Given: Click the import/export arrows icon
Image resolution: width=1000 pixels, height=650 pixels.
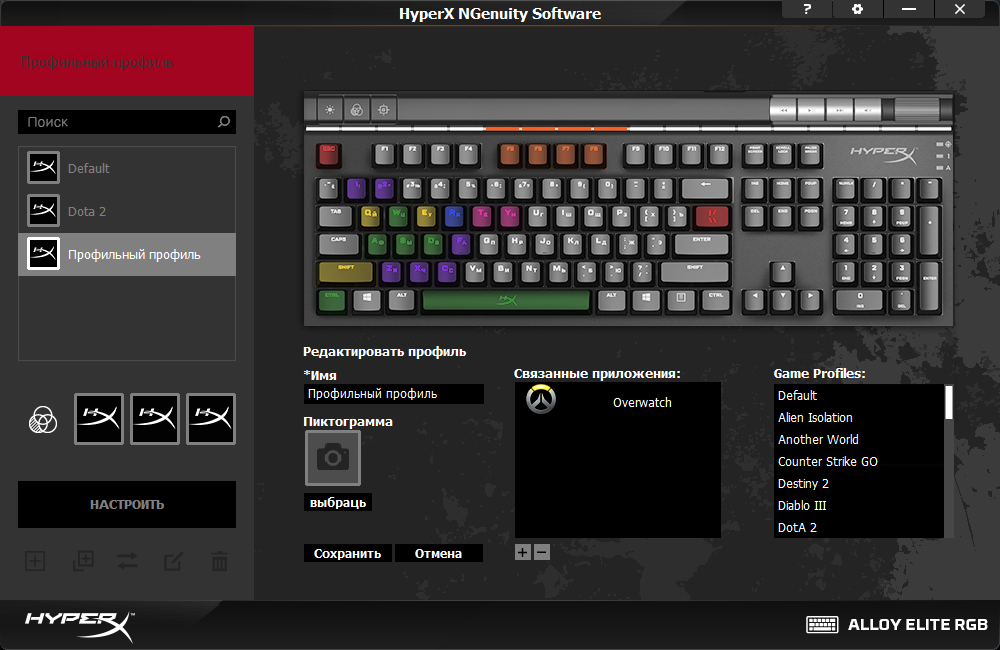Looking at the screenshot, I should click(128, 561).
